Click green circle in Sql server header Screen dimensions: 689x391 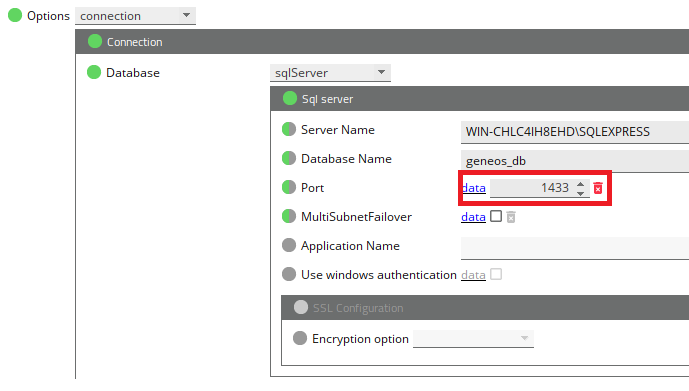coord(290,99)
